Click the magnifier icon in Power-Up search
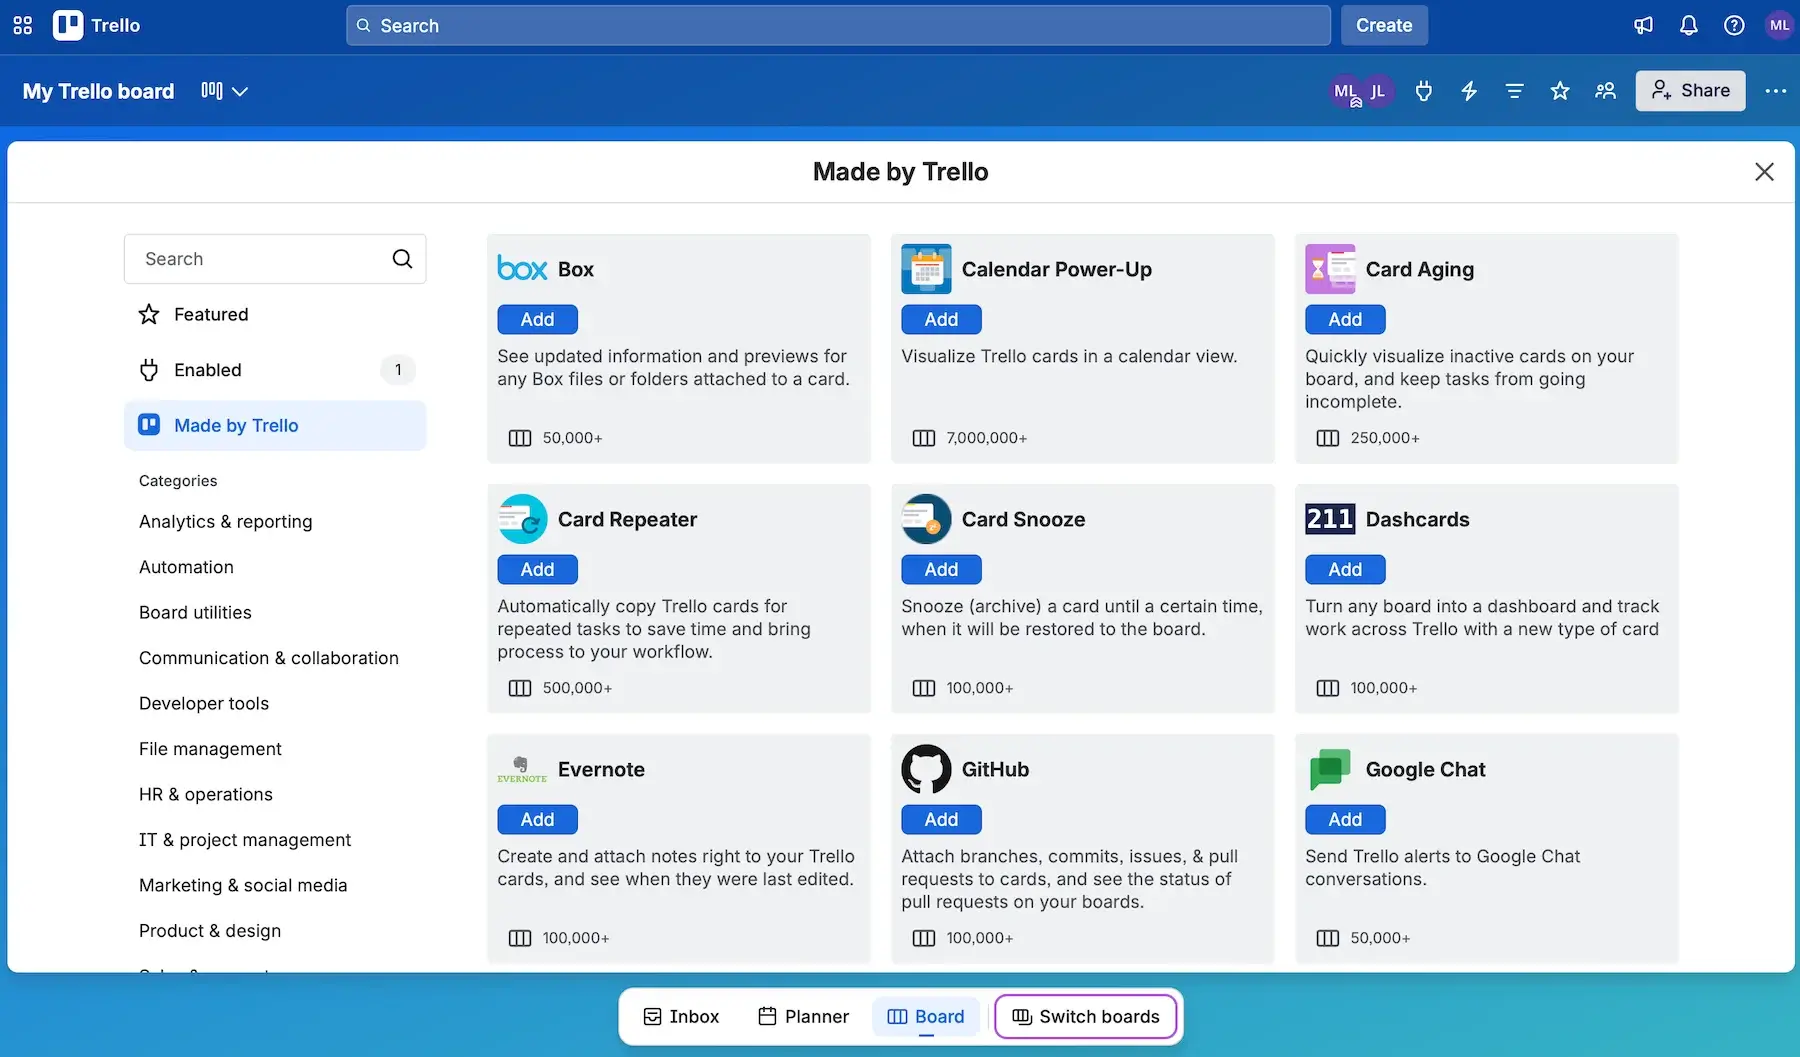 402,259
